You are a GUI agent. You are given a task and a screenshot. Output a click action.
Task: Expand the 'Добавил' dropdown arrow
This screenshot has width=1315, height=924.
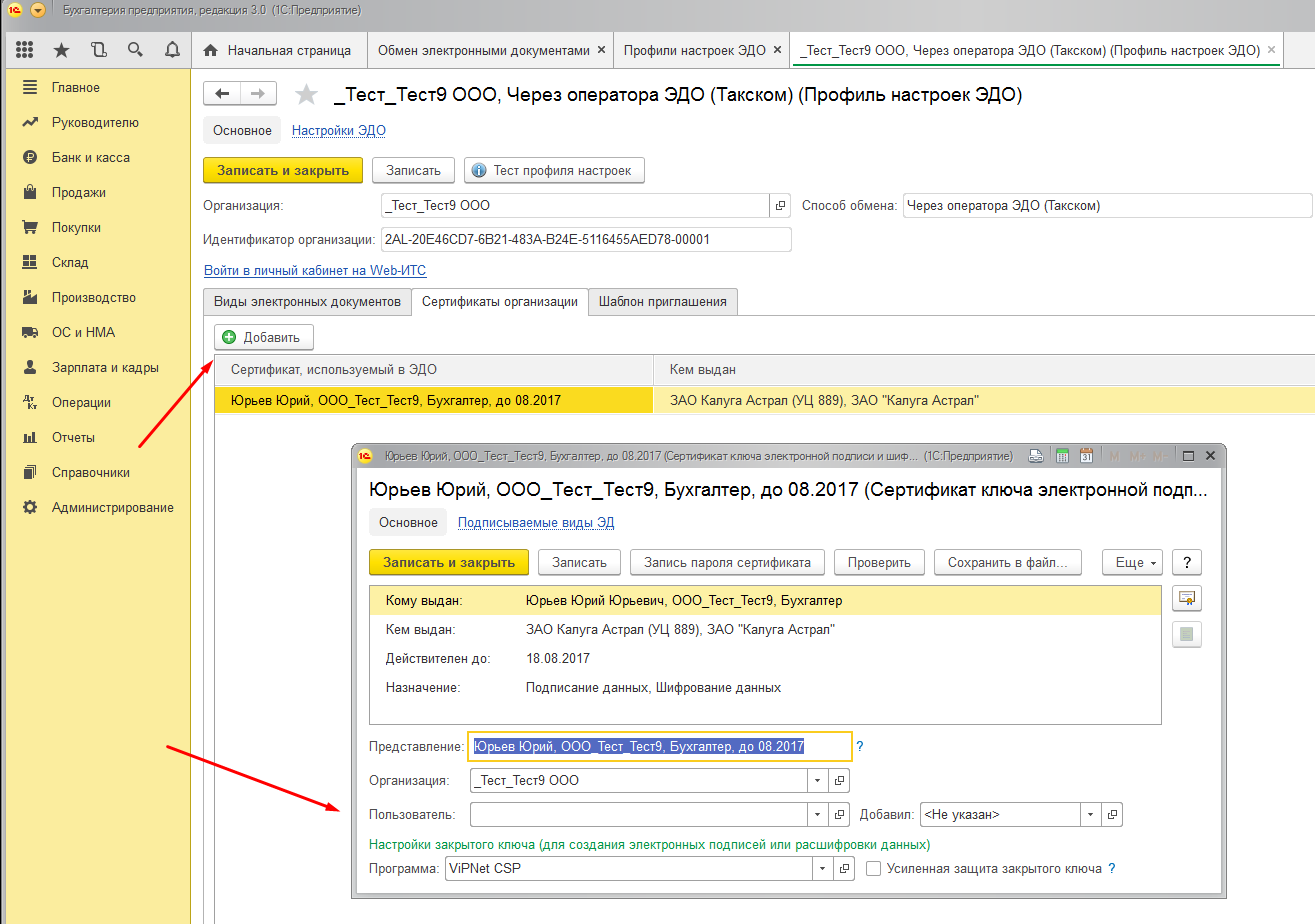[1090, 815]
